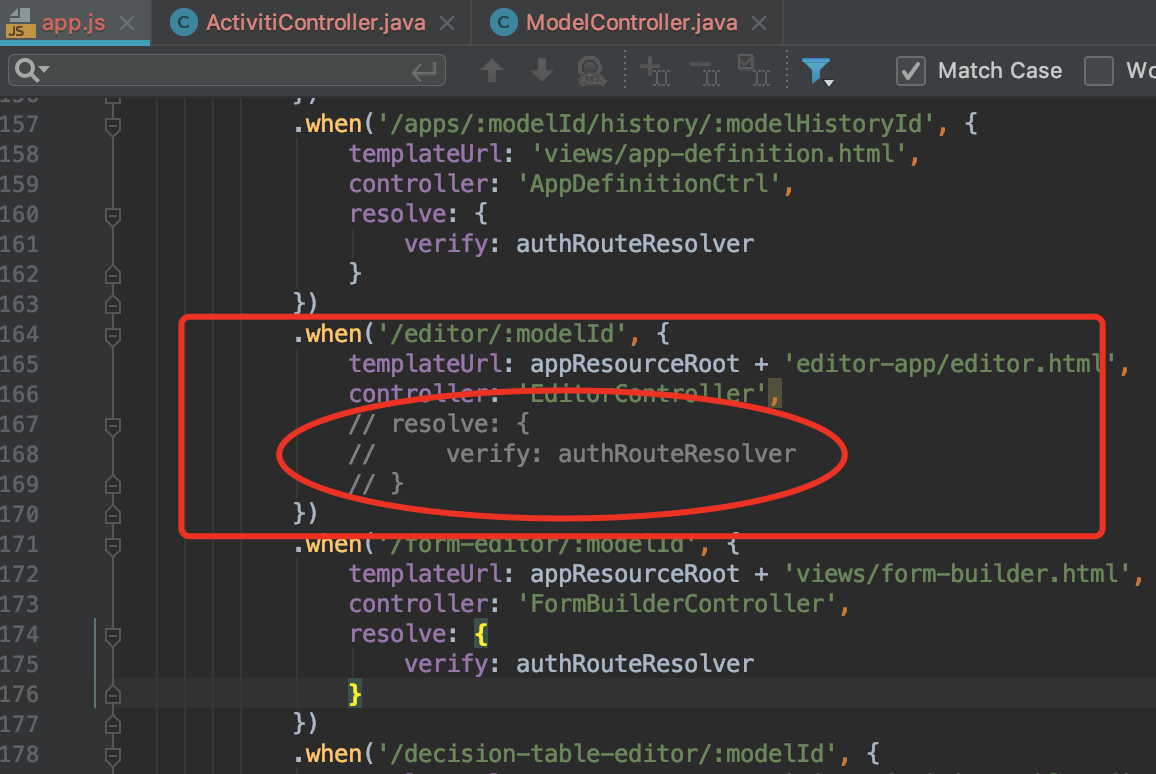Collapse the fold end marker at line 162
Viewport: 1156px width, 774px height.
point(113,275)
